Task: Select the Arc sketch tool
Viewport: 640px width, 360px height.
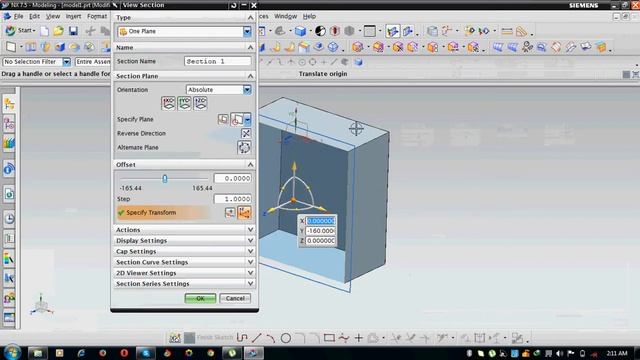Action: click(271, 338)
